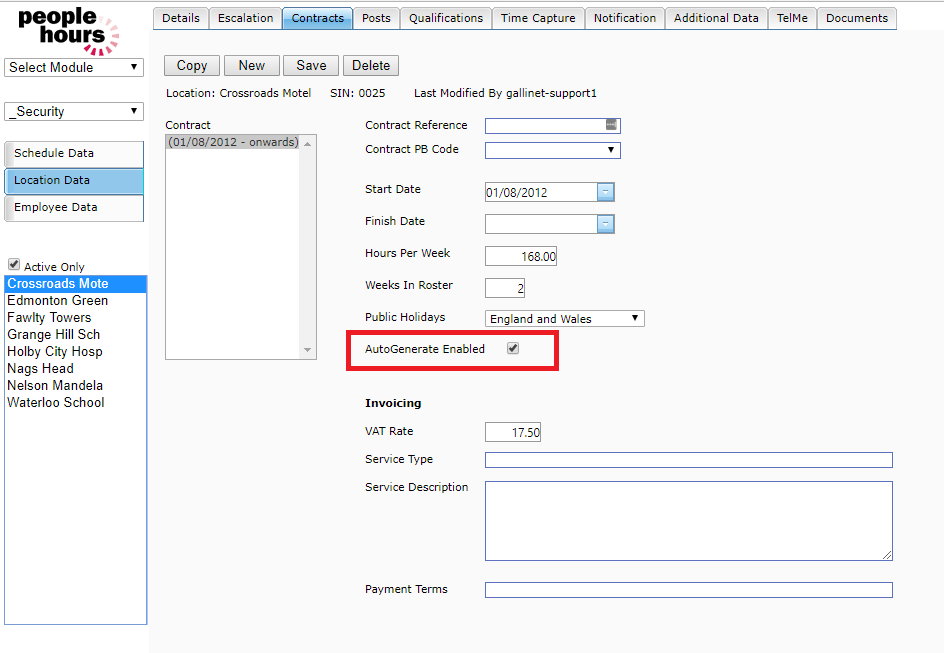This screenshot has width=944, height=653.
Task: Select Employee Data in the sidebar
Action: point(74,208)
